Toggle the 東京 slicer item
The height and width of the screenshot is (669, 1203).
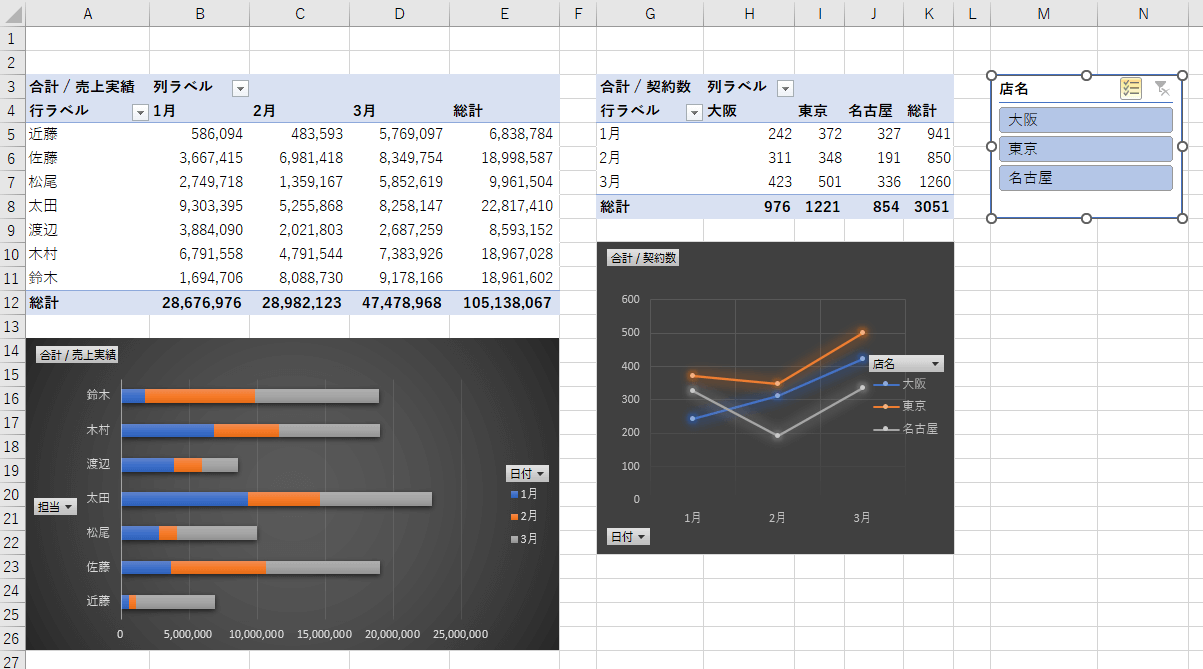pos(1085,149)
